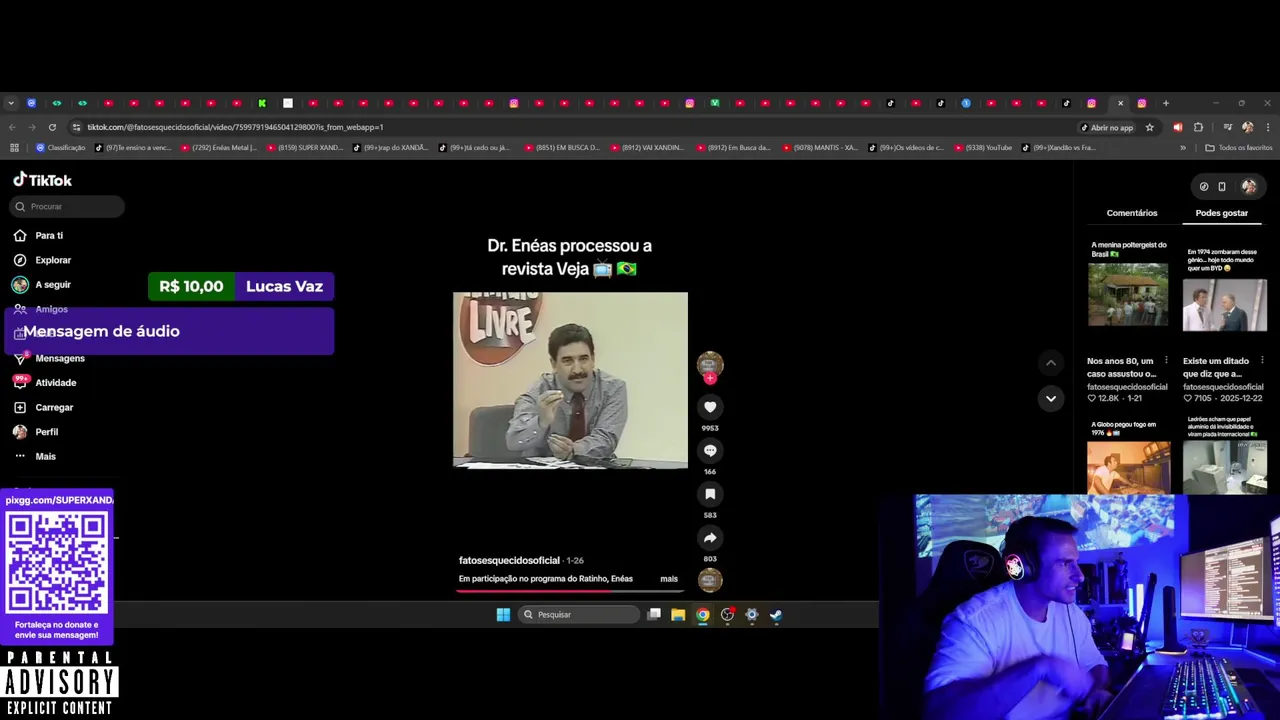Follow the creator with the red plus badge
This screenshot has width=1280, height=720.
coord(710,379)
